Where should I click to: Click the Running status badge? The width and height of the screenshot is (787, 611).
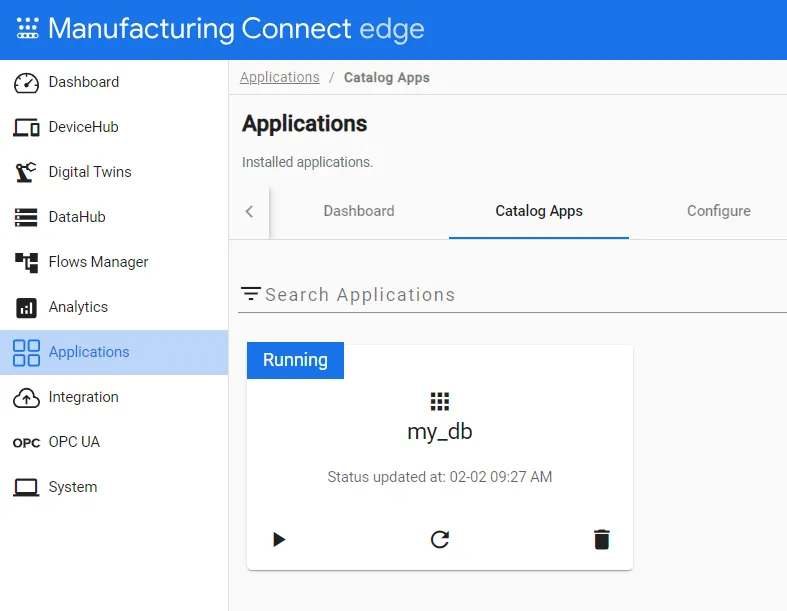[295, 360]
